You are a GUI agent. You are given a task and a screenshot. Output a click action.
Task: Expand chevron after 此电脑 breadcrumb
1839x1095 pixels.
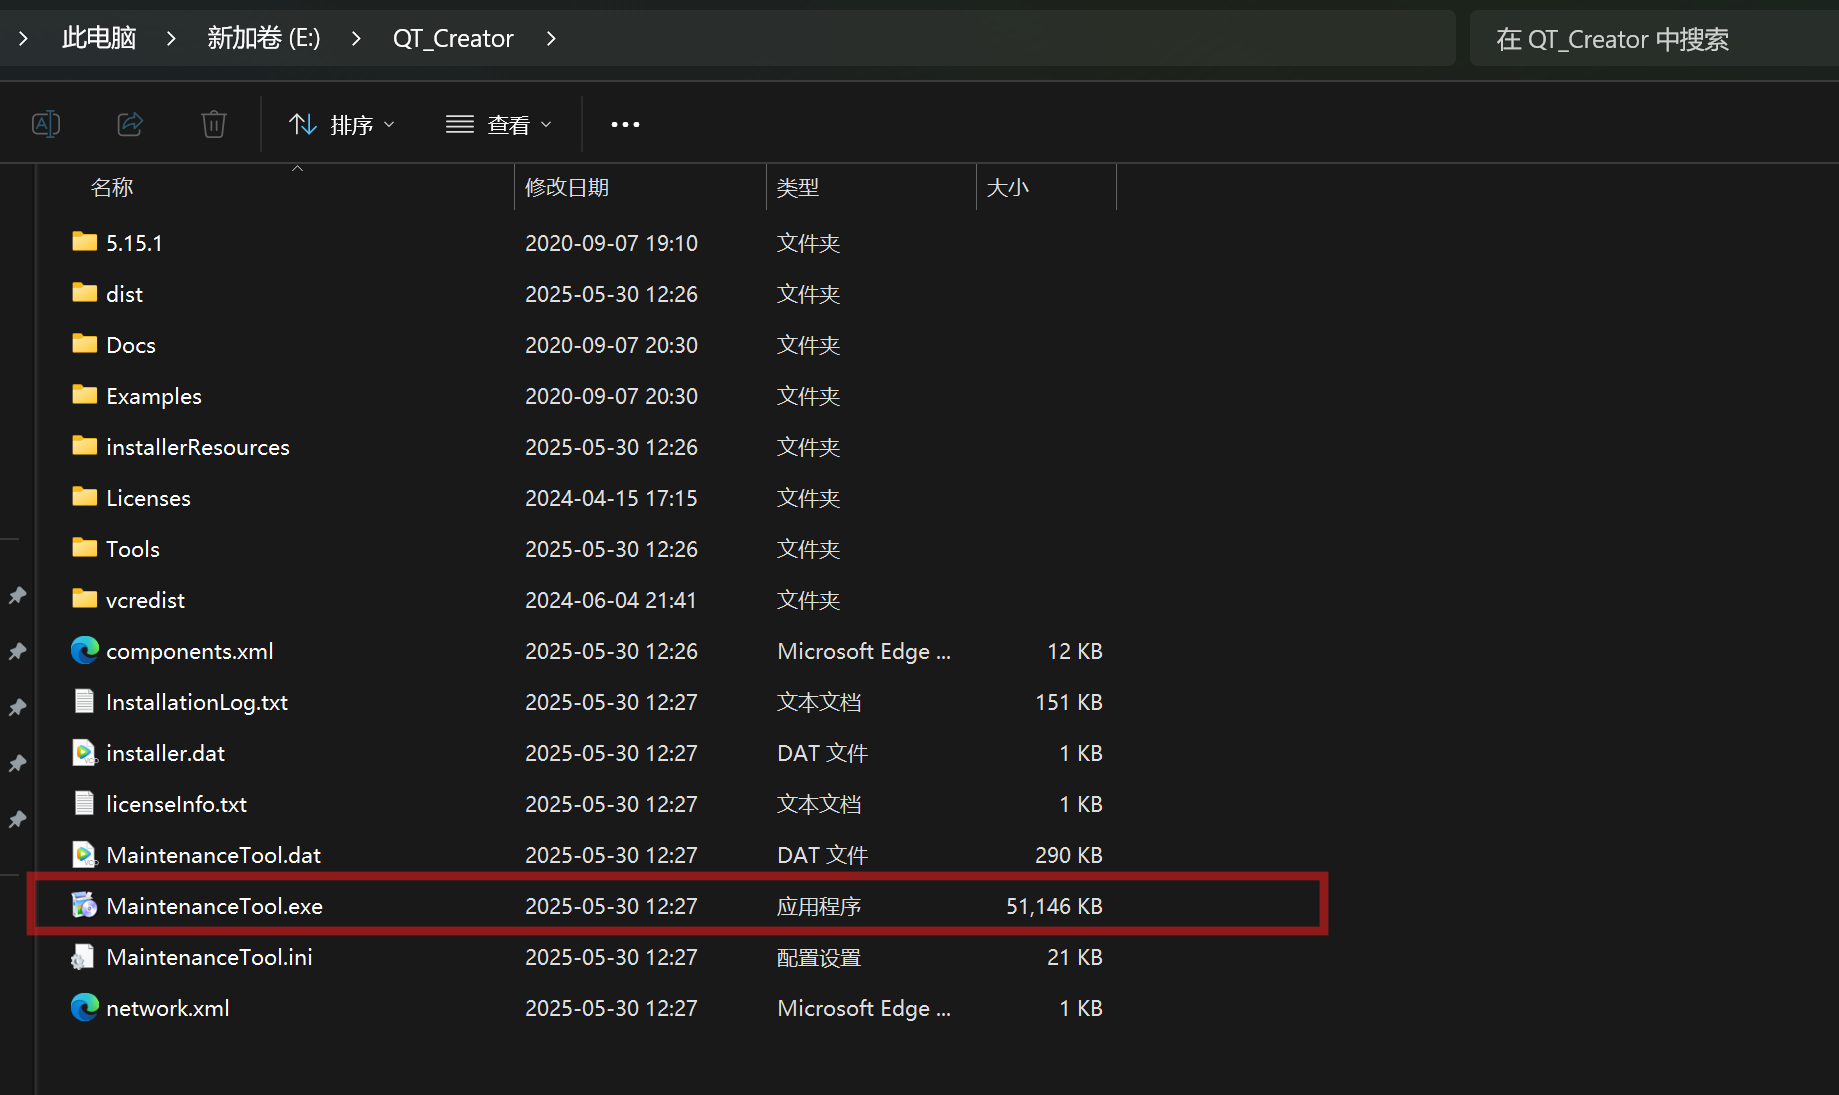pos(171,38)
